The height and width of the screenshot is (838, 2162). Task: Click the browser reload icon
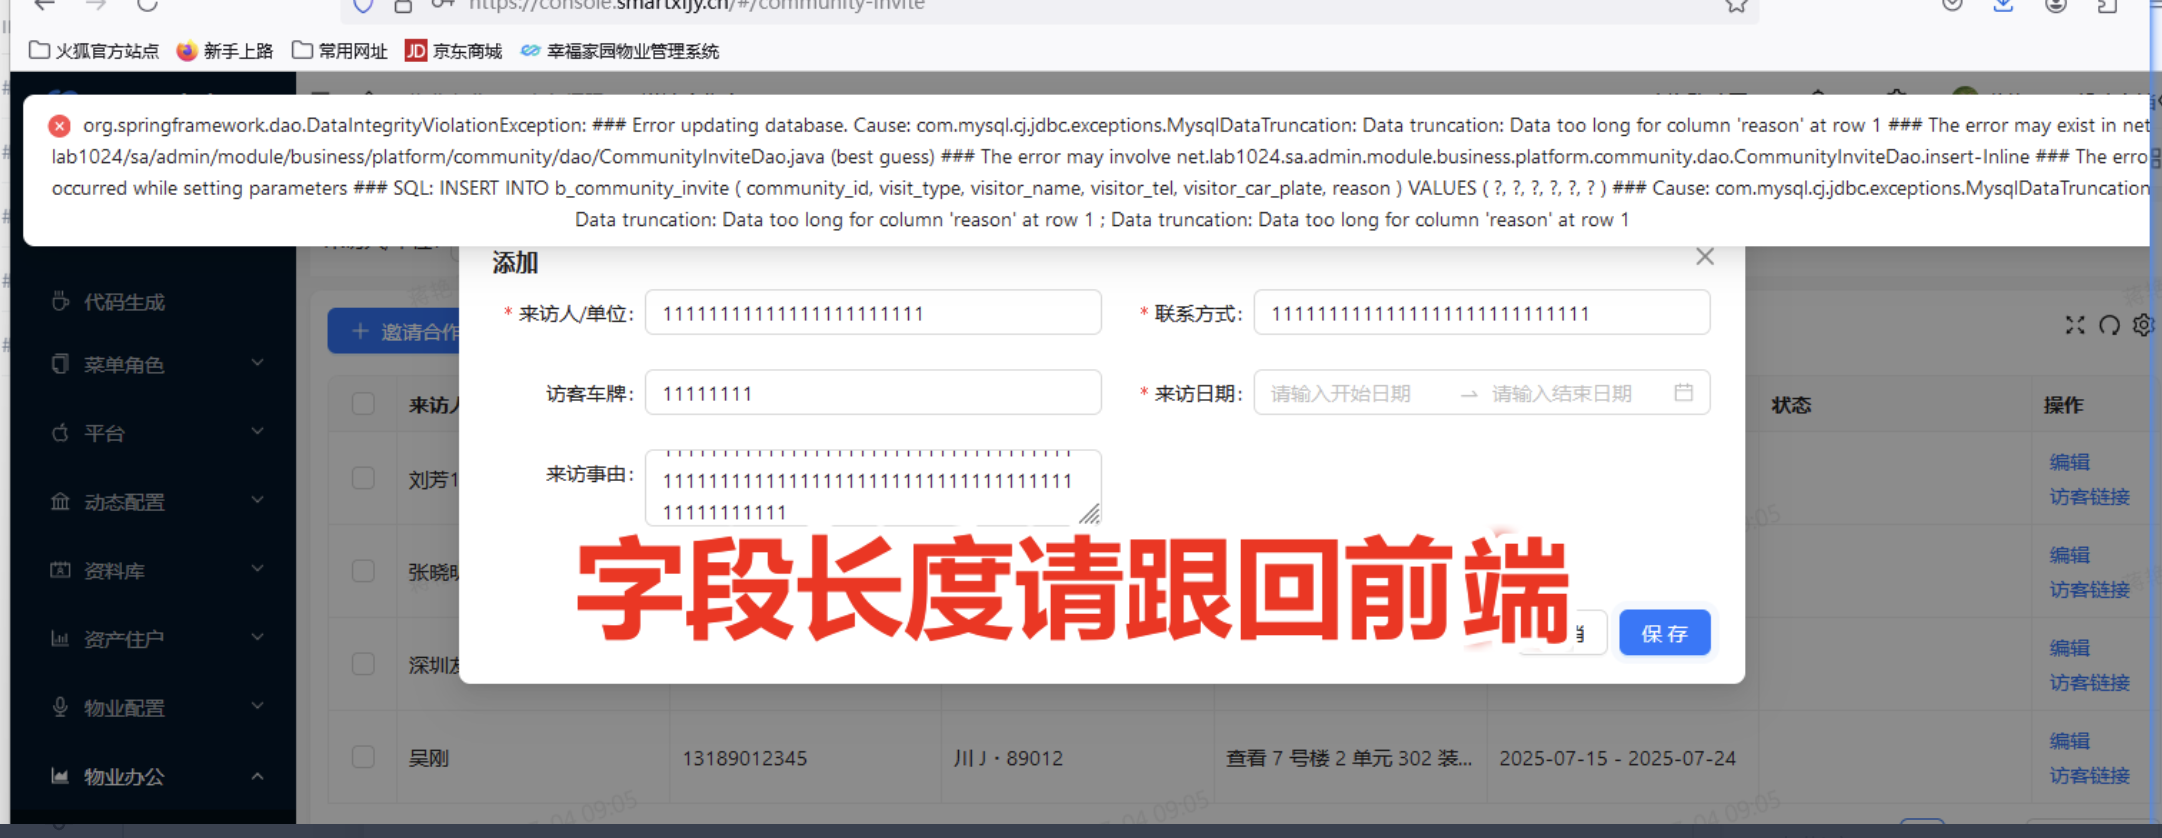(147, 5)
